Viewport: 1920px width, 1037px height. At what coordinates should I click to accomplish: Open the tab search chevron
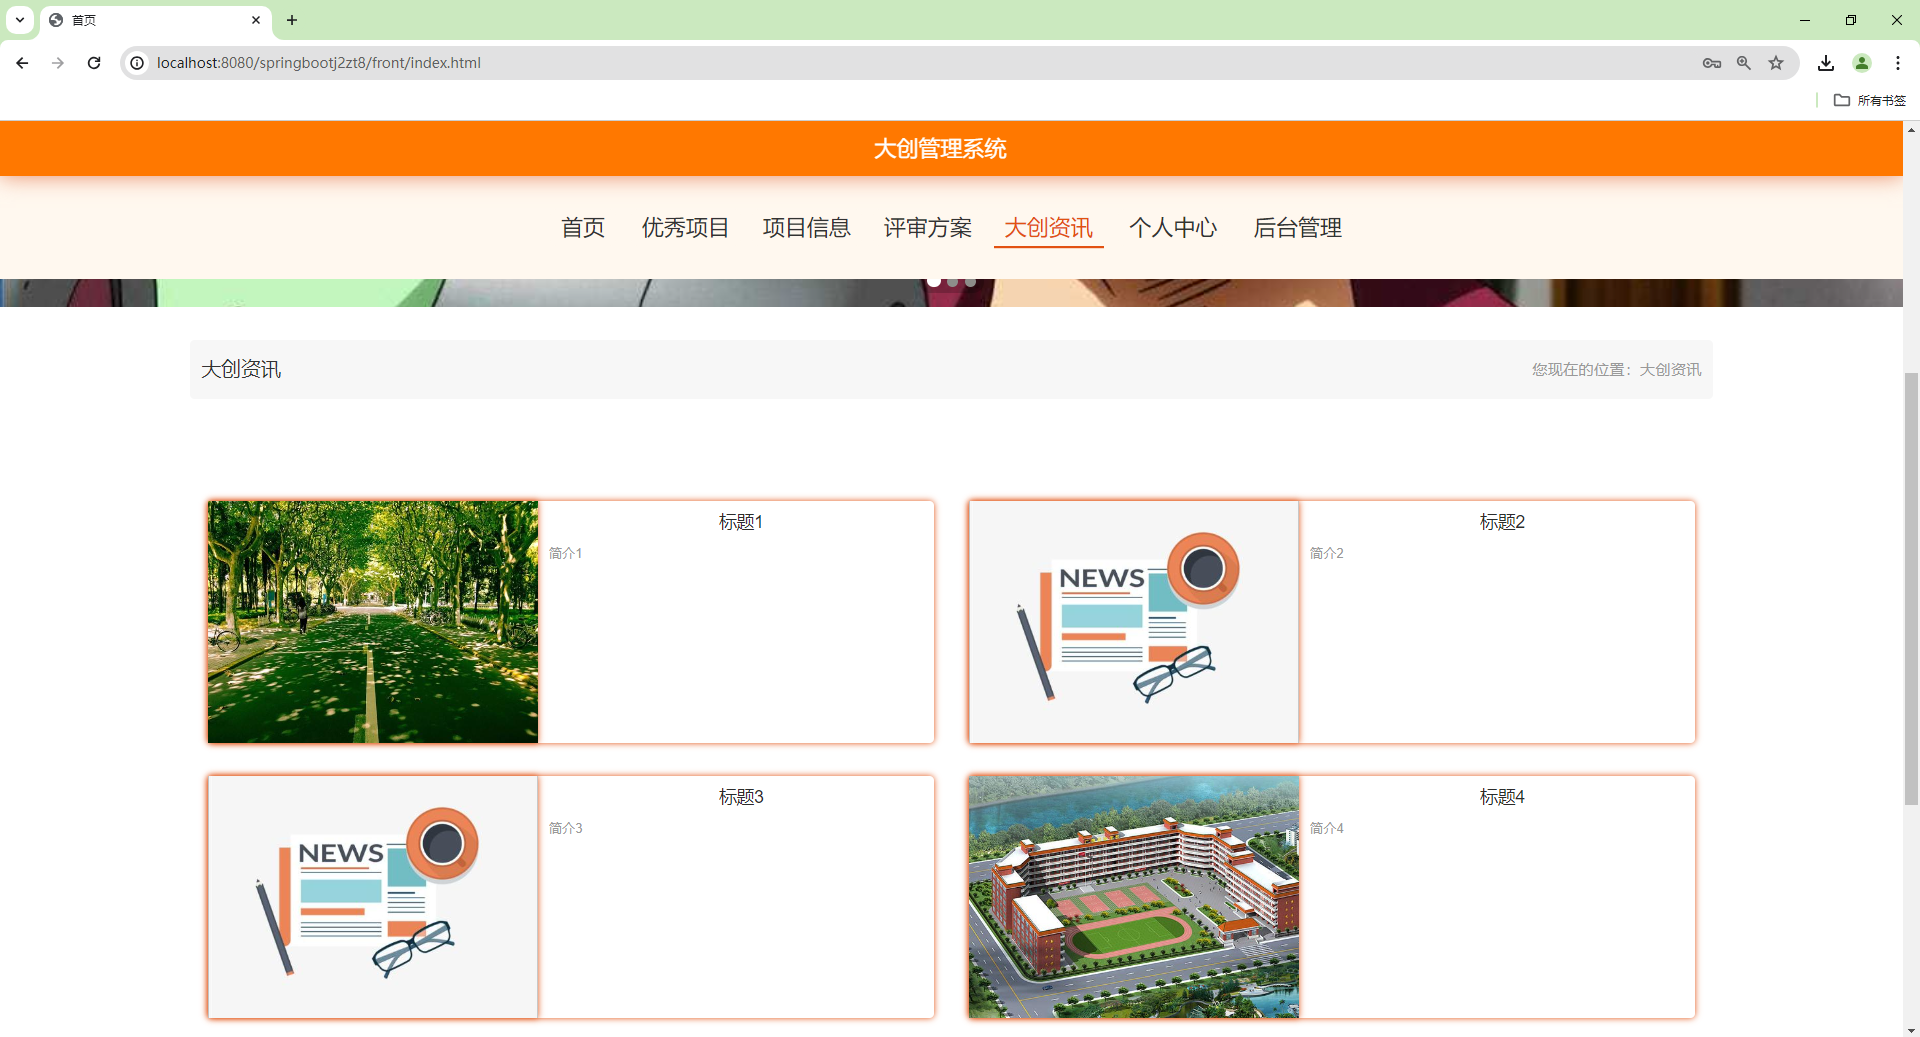tap(19, 20)
